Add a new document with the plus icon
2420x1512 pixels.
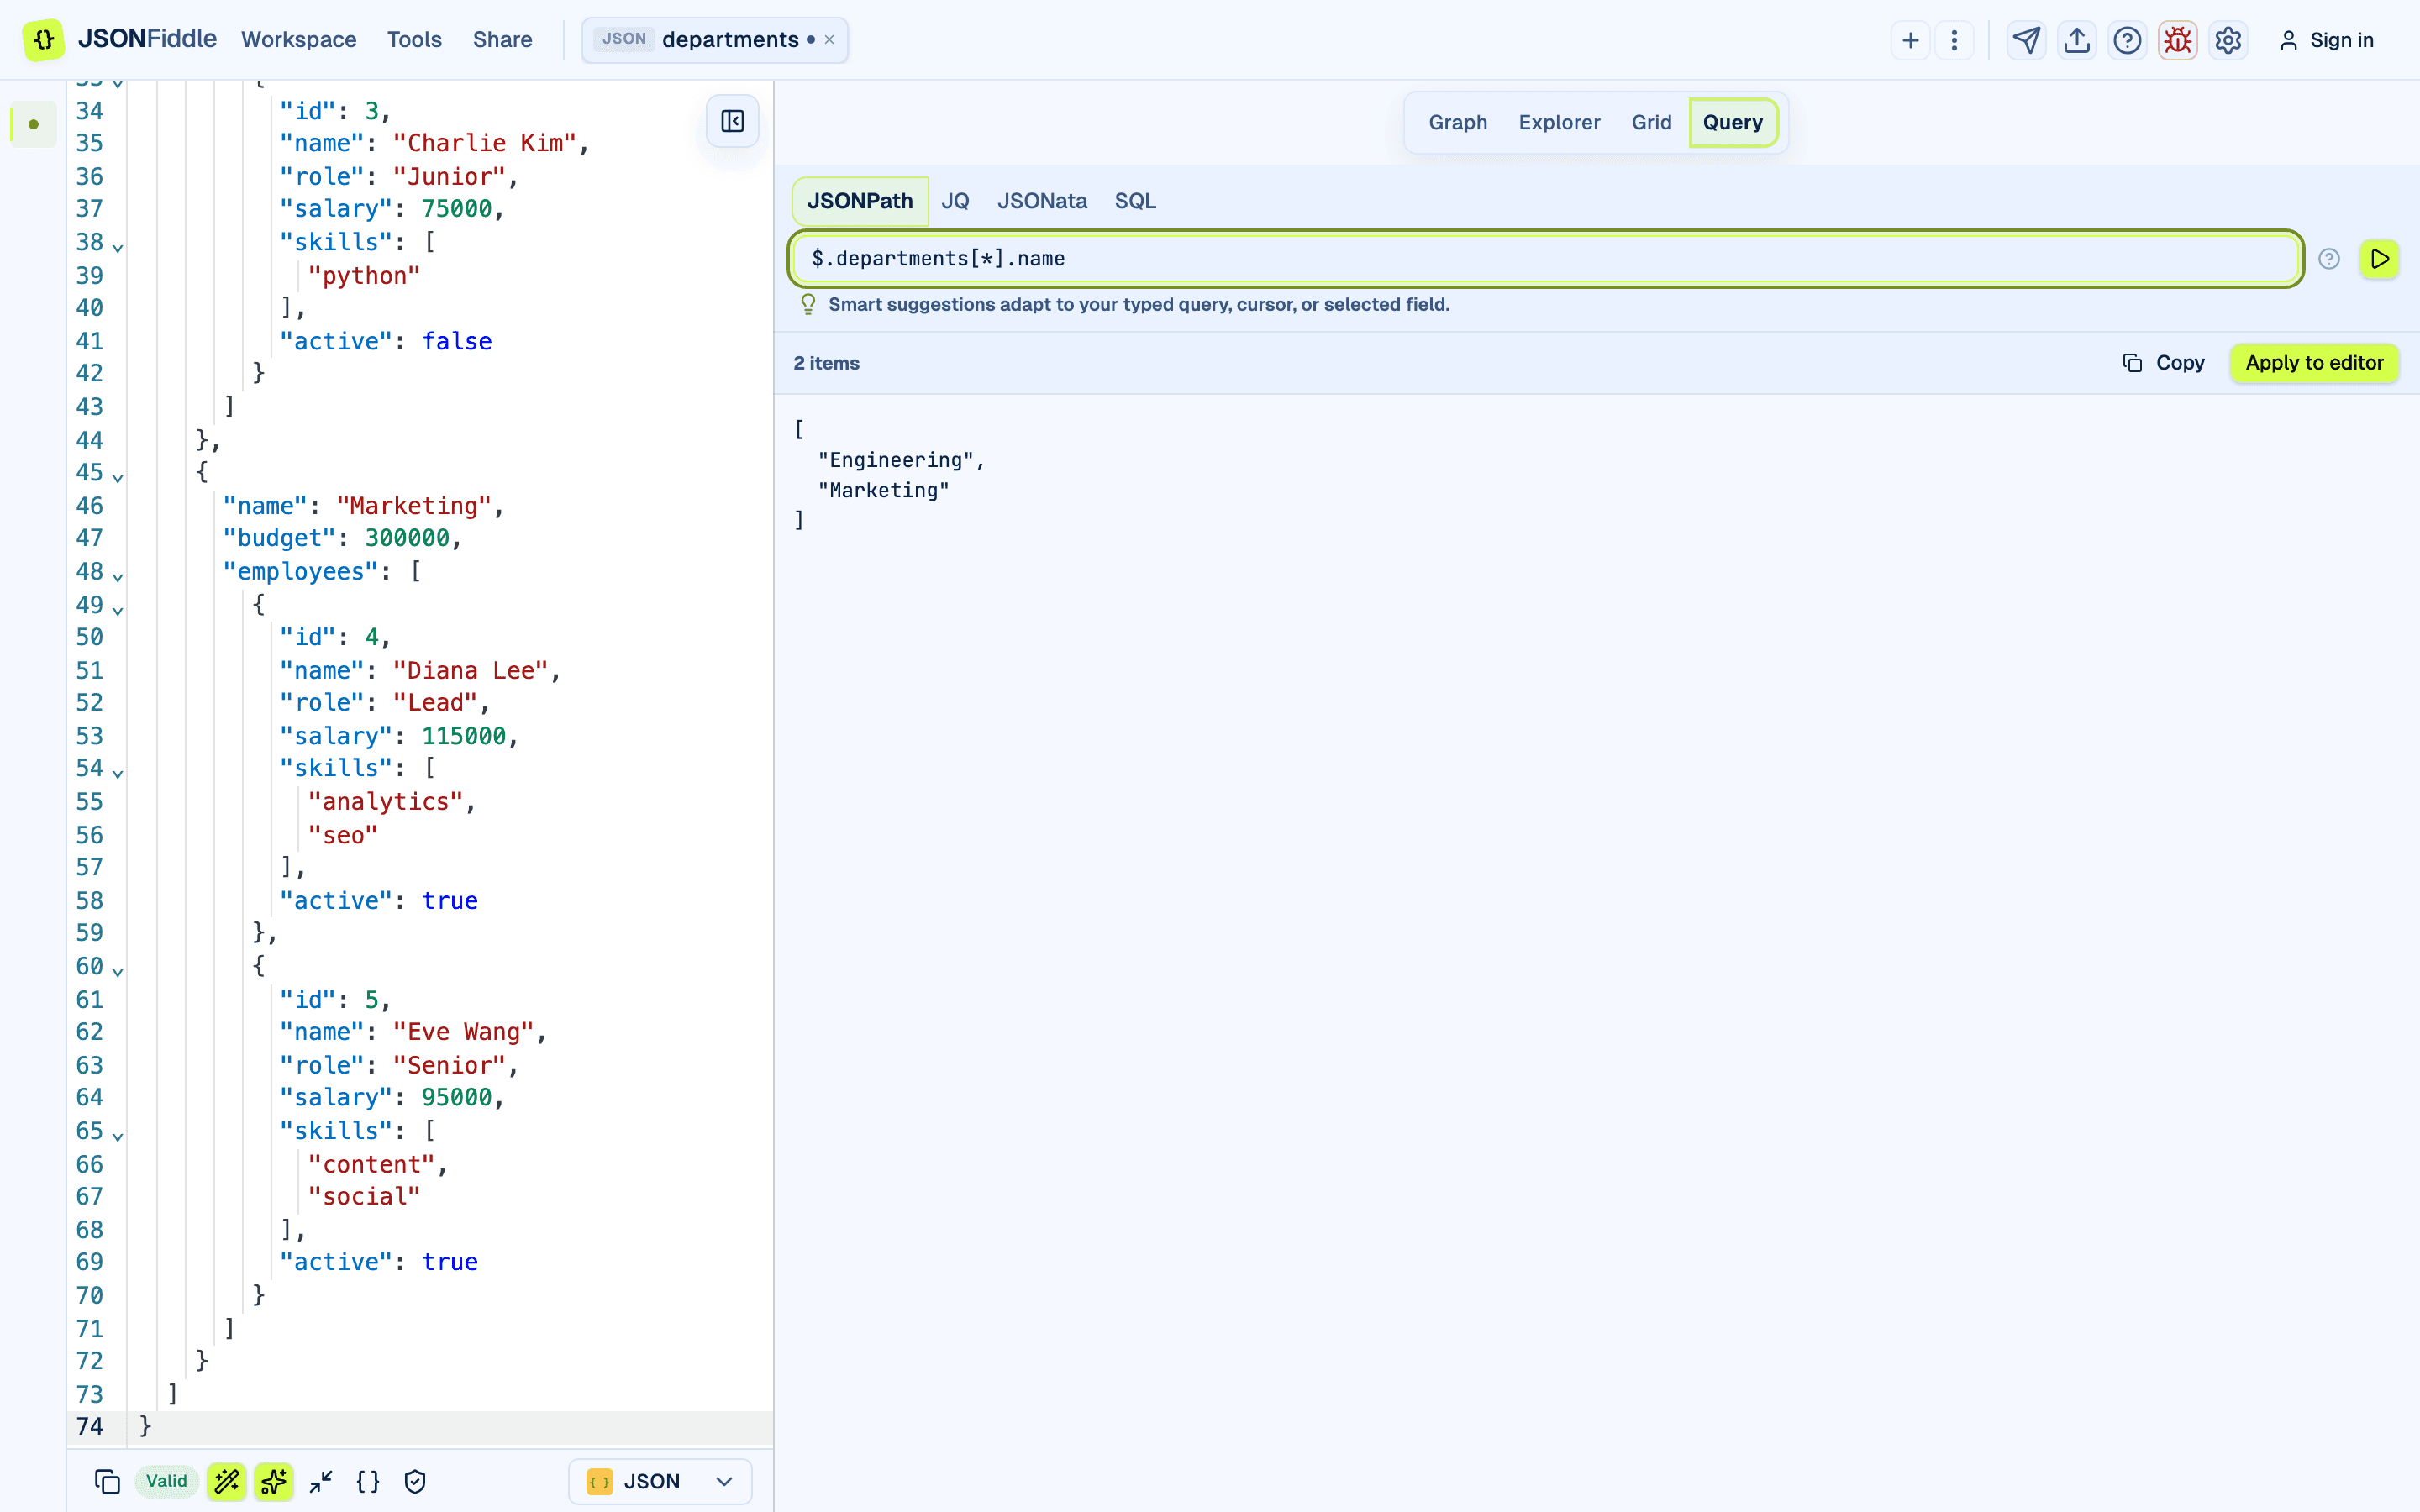click(x=1910, y=40)
